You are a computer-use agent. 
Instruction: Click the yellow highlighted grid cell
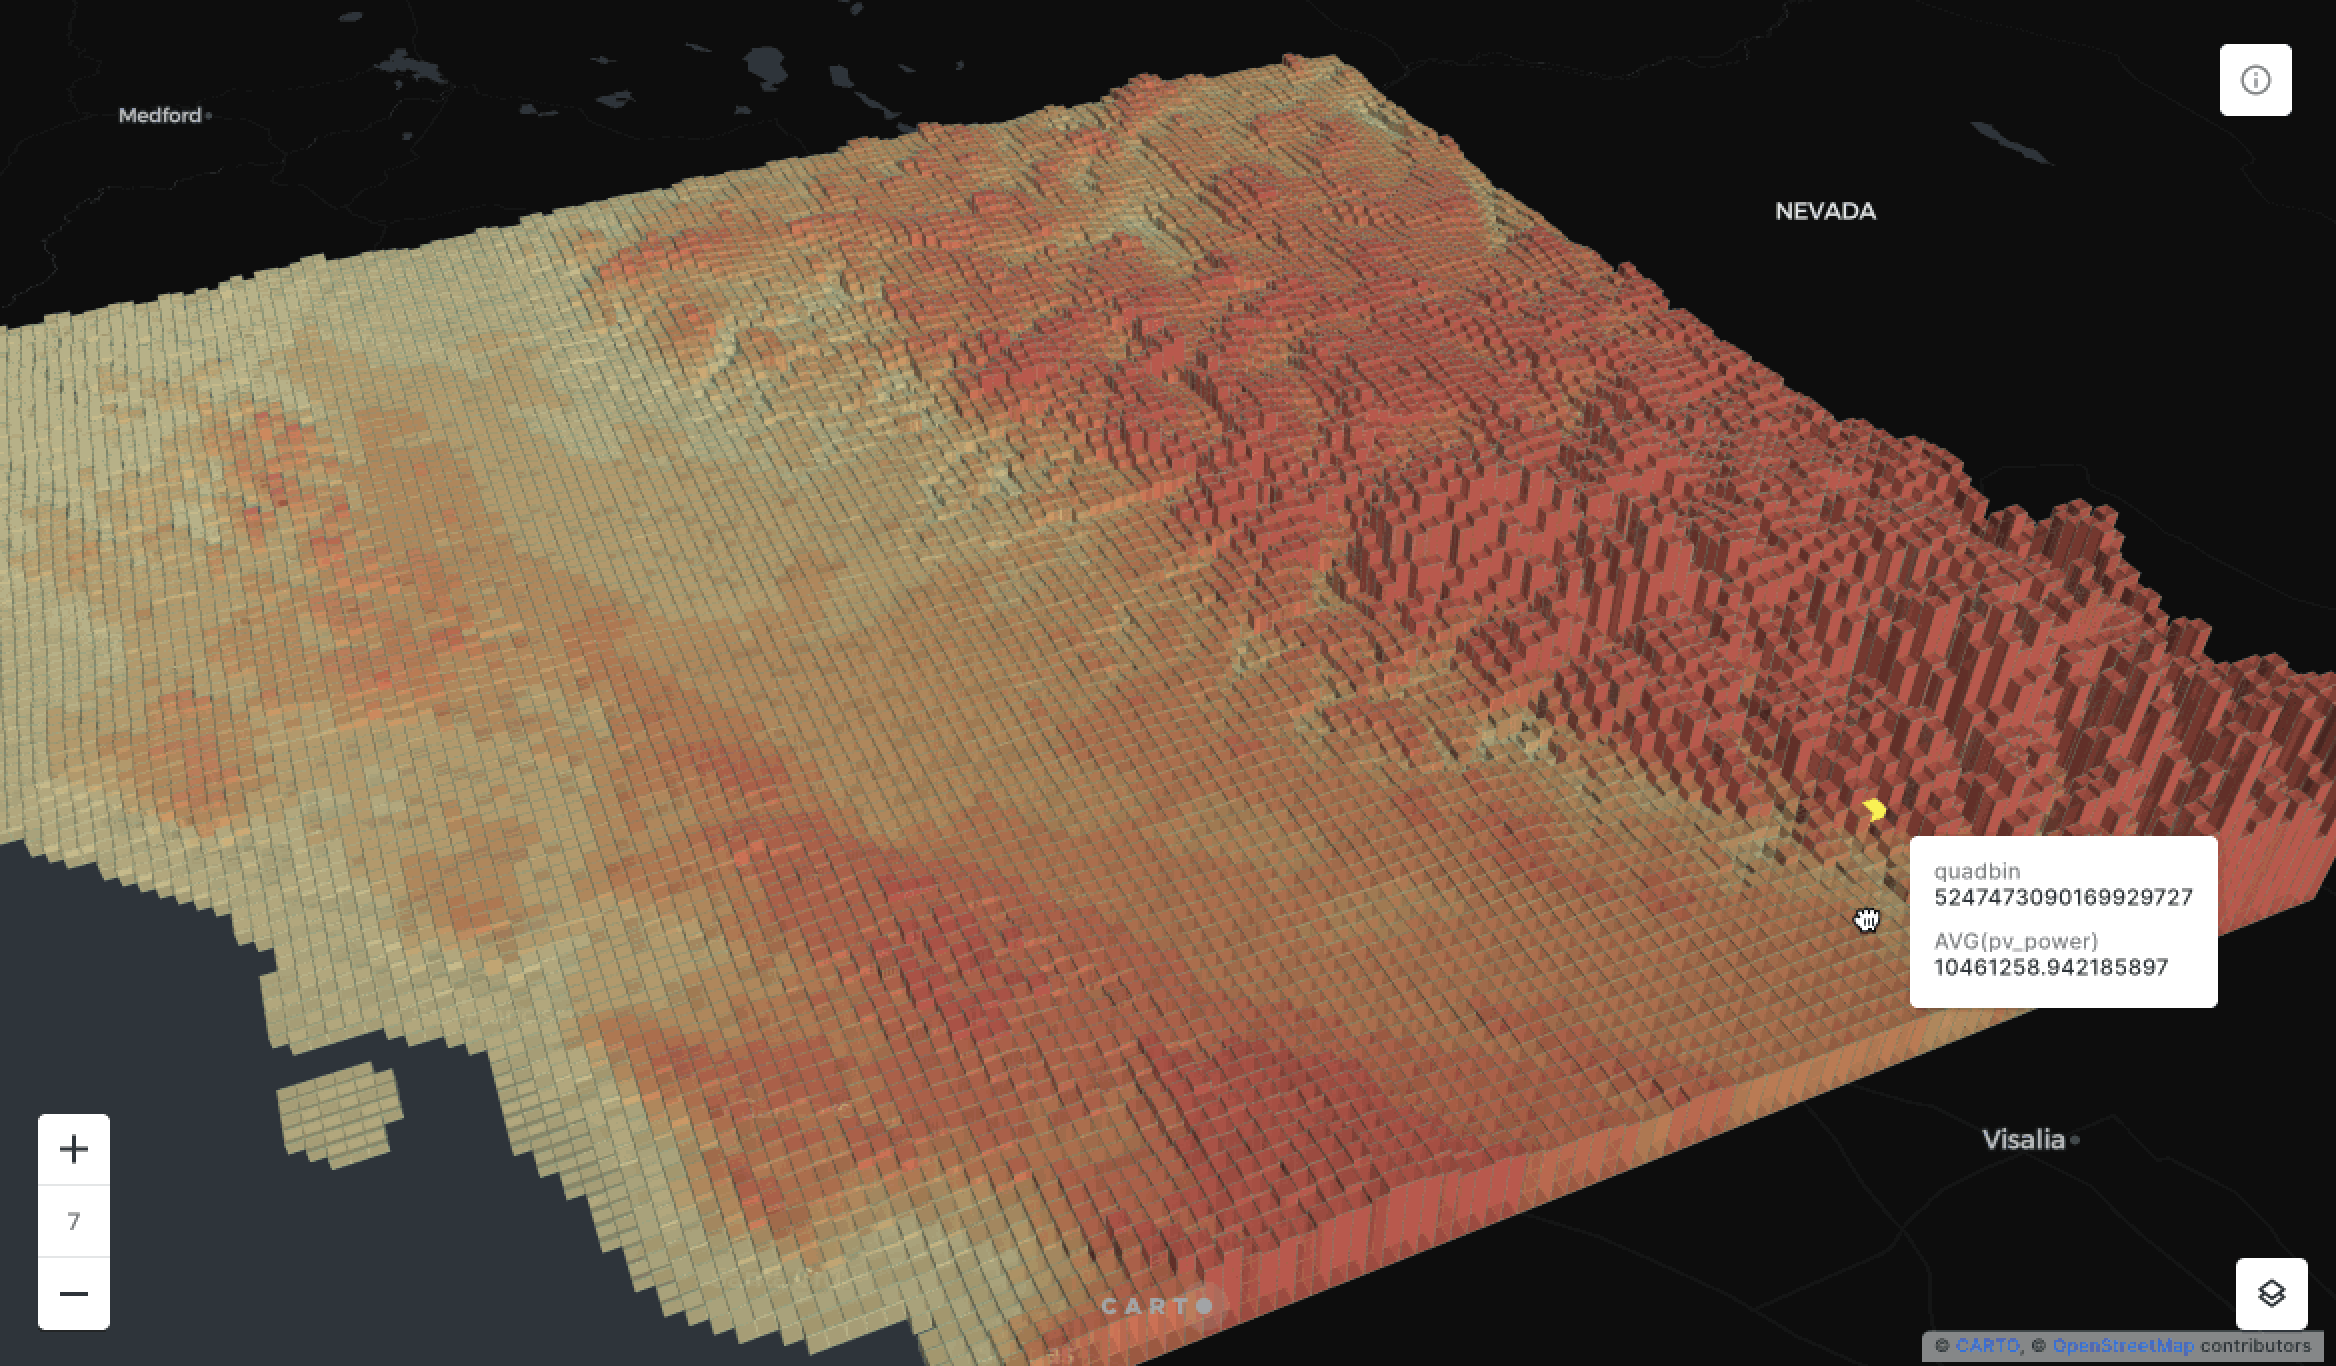1875,809
